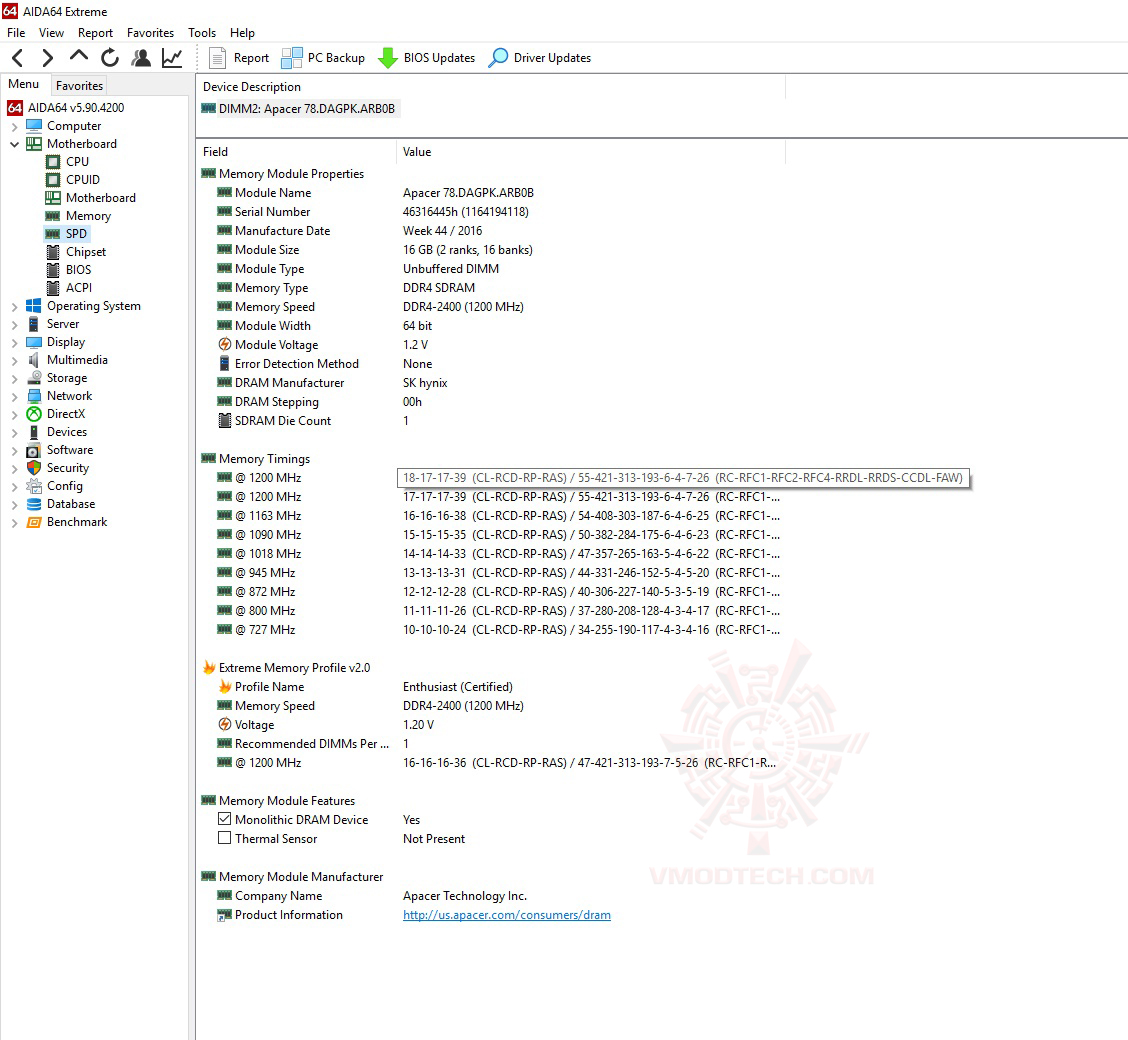
Task: Click the up-level arrow toolbar icon
Action: (78, 56)
